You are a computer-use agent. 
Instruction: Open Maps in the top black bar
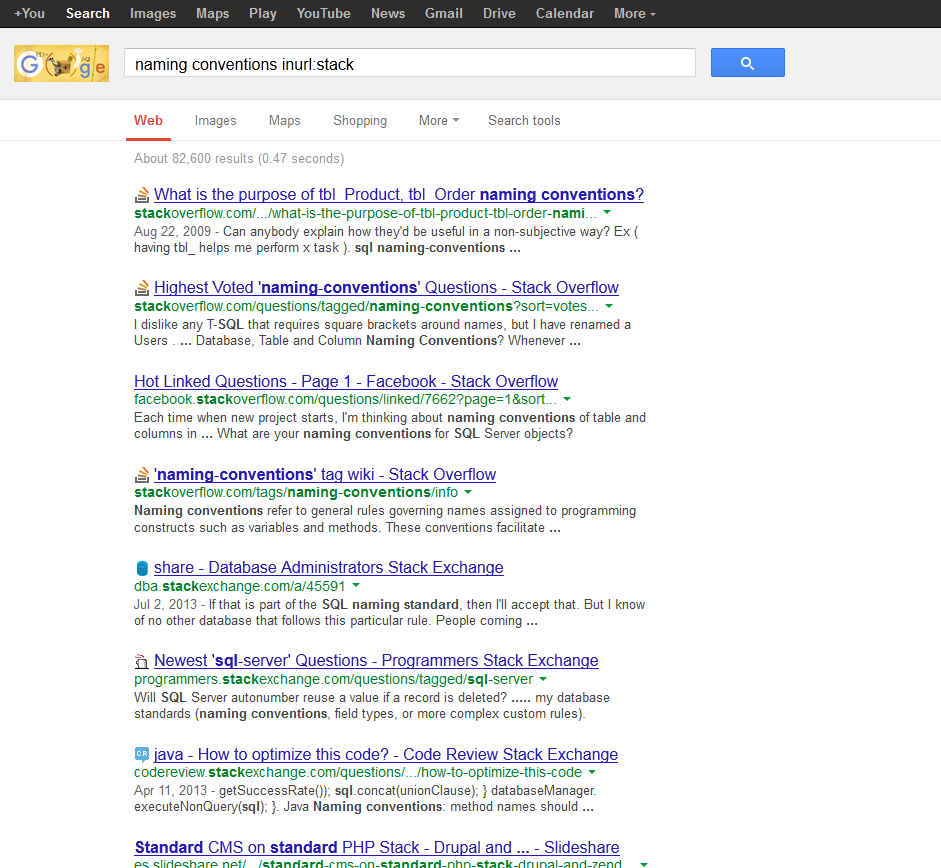[212, 13]
